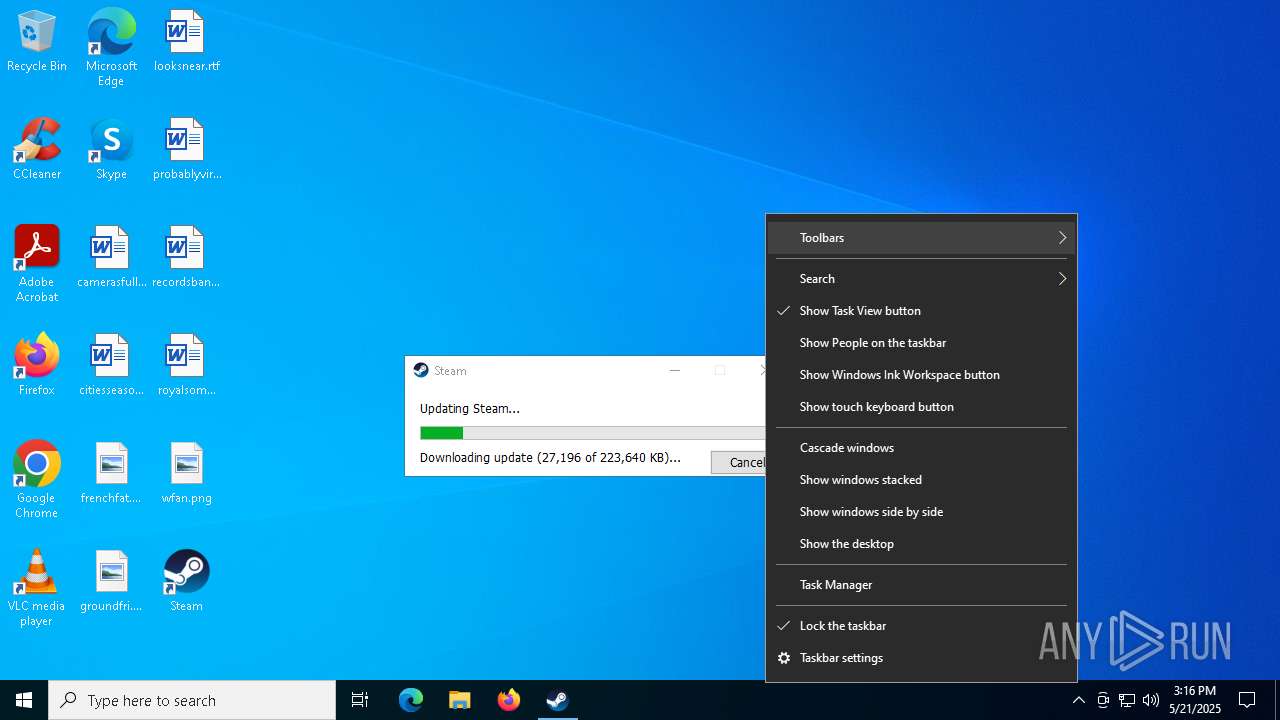This screenshot has height=720, width=1280.
Task: Choose Show the desktop
Action: pos(921,544)
